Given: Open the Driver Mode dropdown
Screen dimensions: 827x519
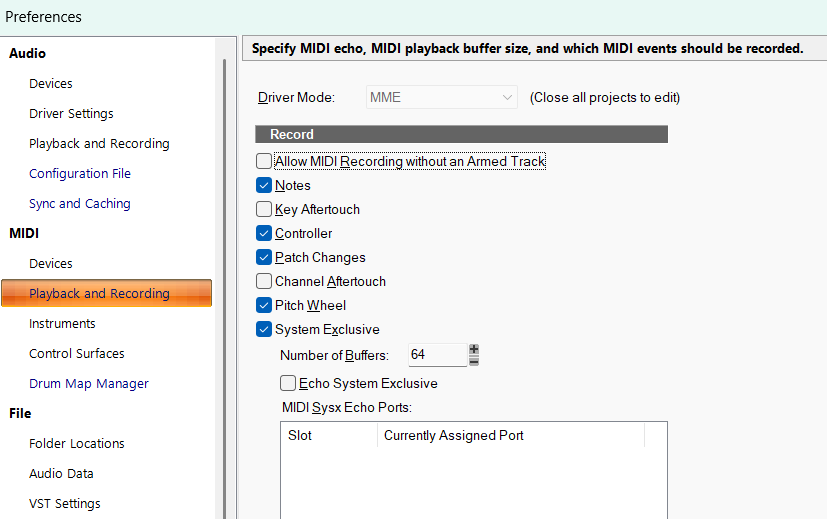Looking at the screenshot, I should (440, 97).
